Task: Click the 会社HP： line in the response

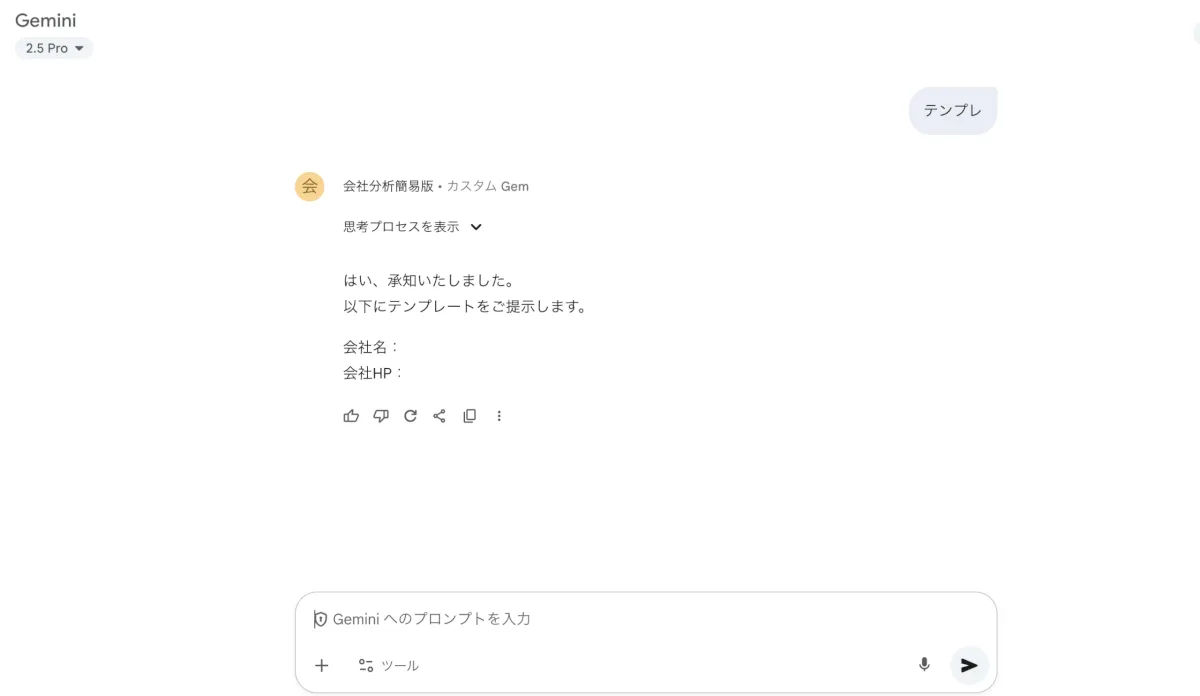Action: (x=372, y=373)
